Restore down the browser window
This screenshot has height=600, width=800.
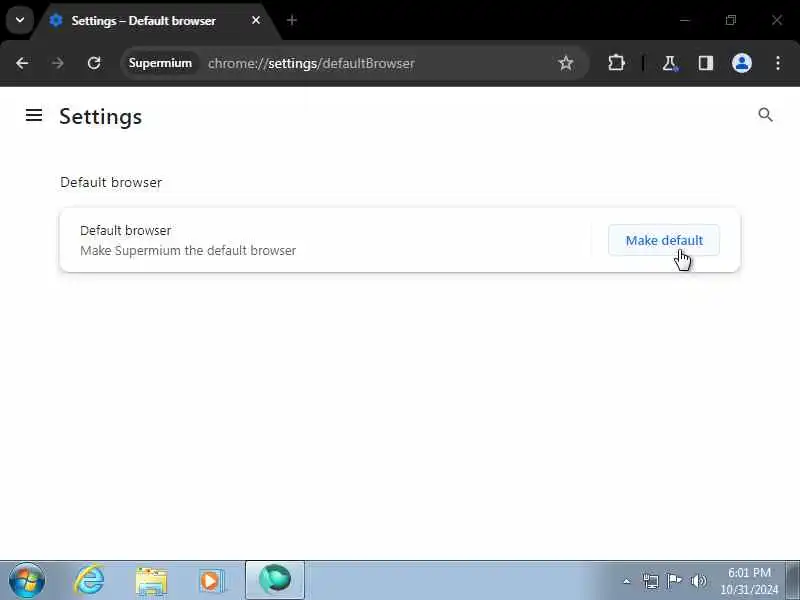pos(731,20)
